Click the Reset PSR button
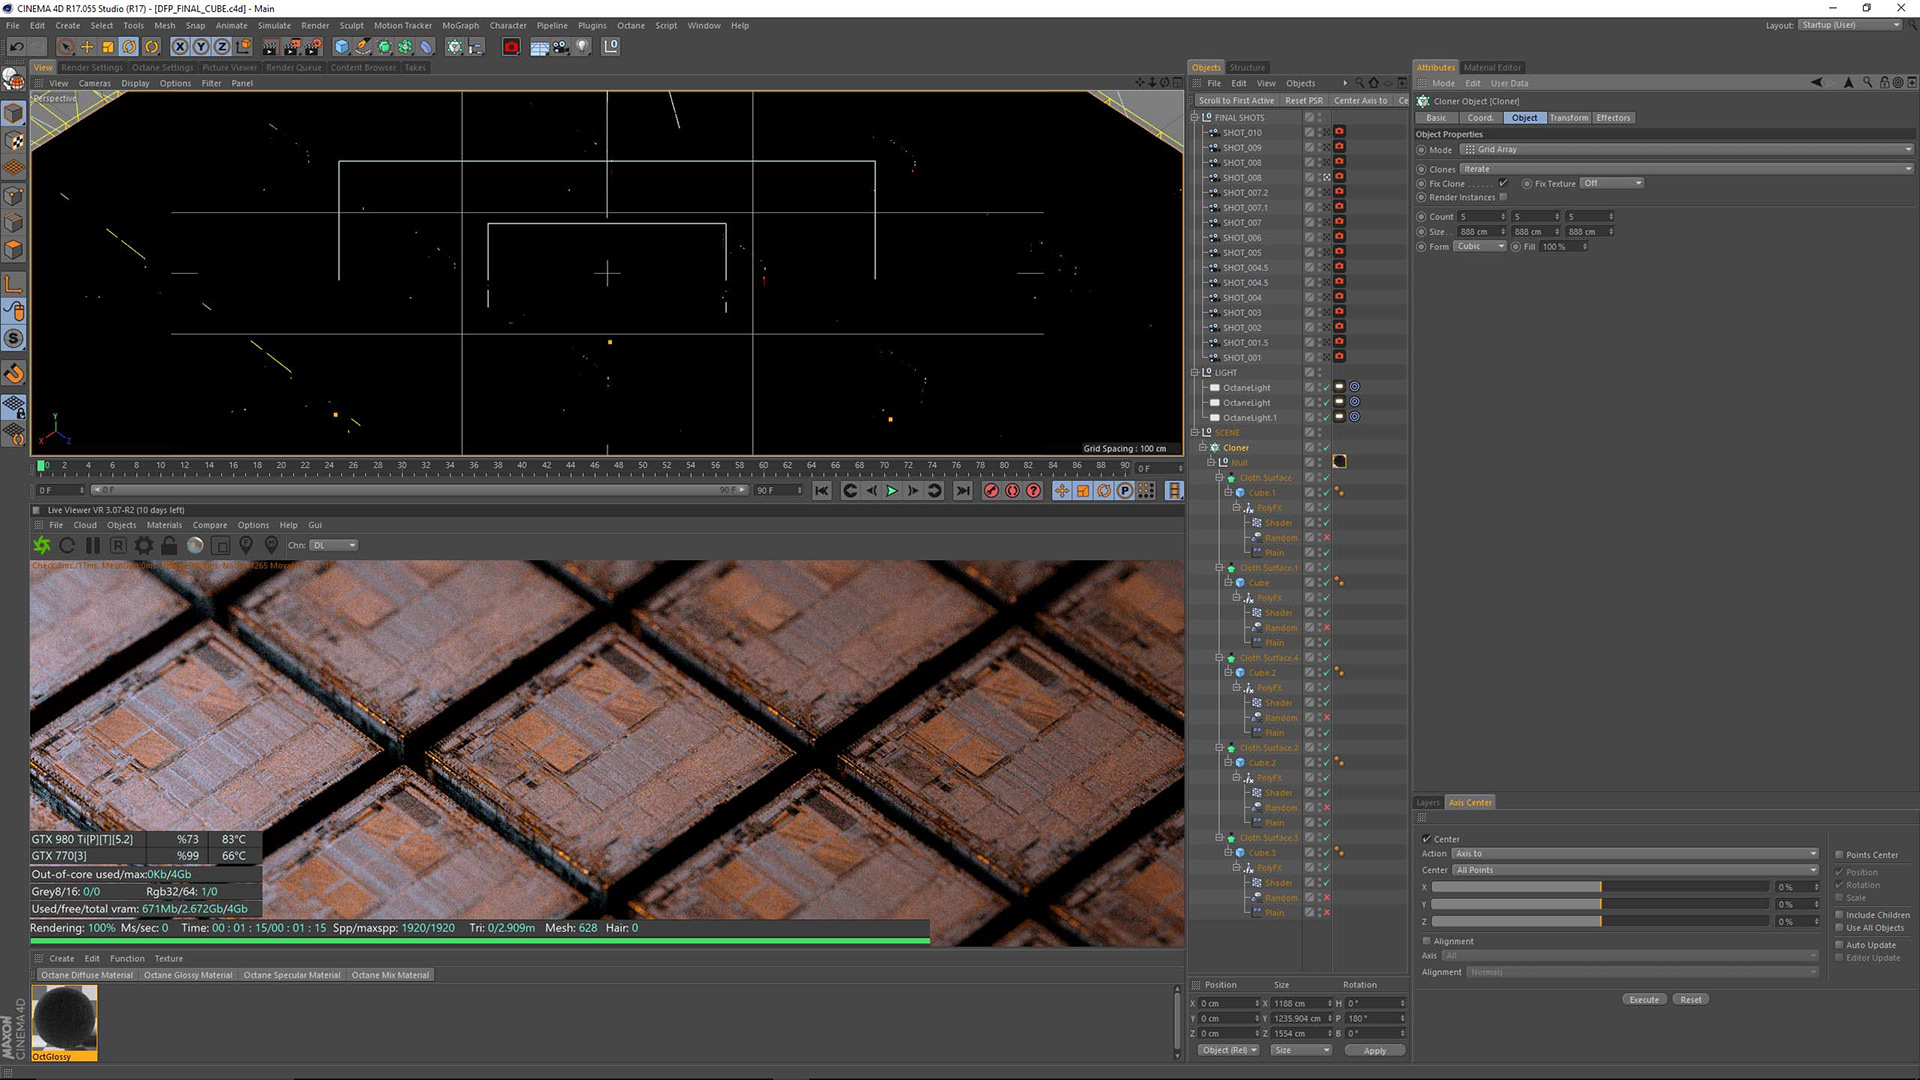This screenshot has width=1920, height=1080. (x=1303, y=100)
